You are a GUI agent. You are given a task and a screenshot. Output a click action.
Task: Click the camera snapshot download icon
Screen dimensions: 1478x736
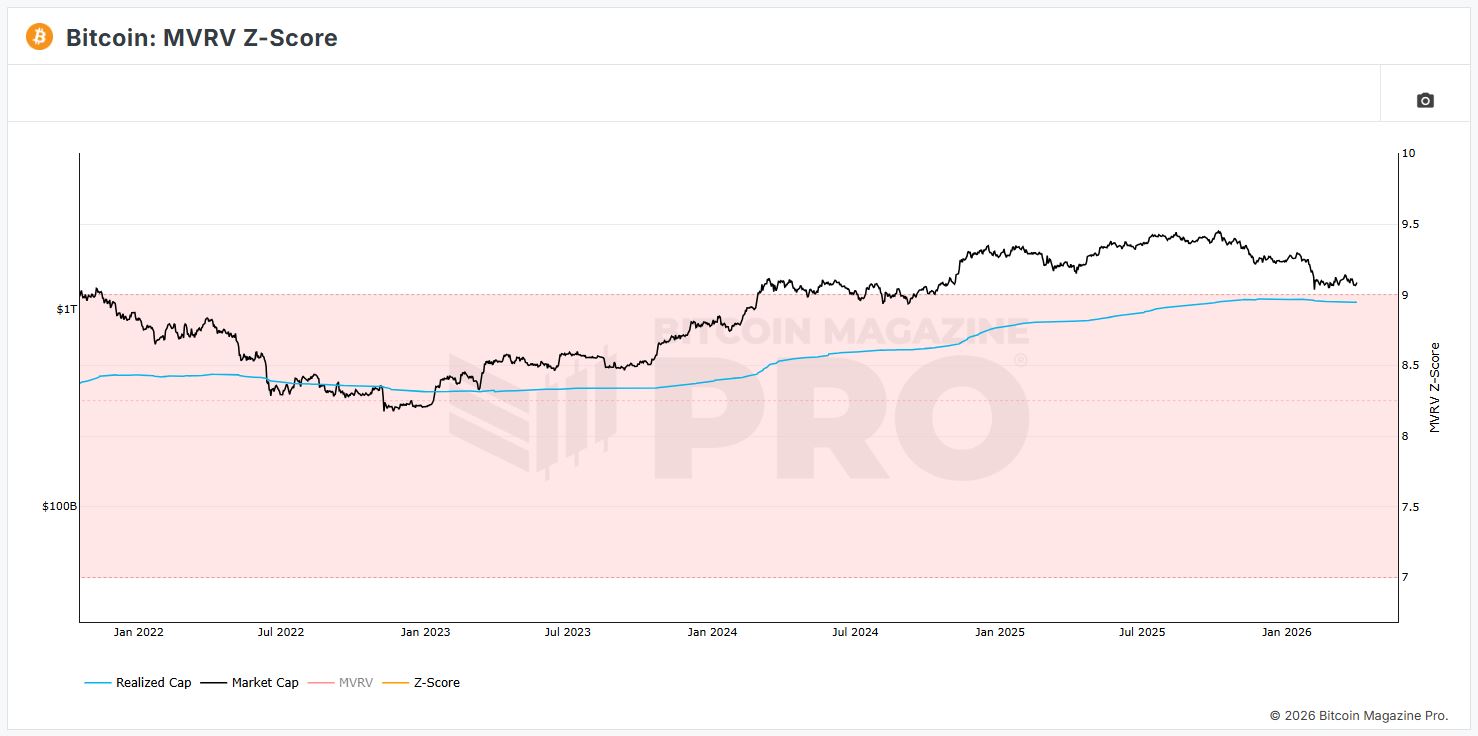[1425, 100]
